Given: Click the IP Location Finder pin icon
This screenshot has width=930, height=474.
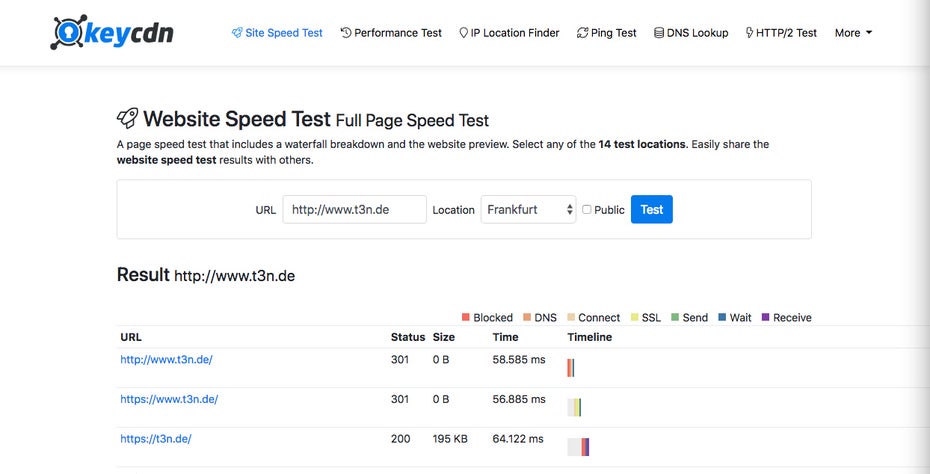Looking at the screenshot, I should tap(464, 33).
